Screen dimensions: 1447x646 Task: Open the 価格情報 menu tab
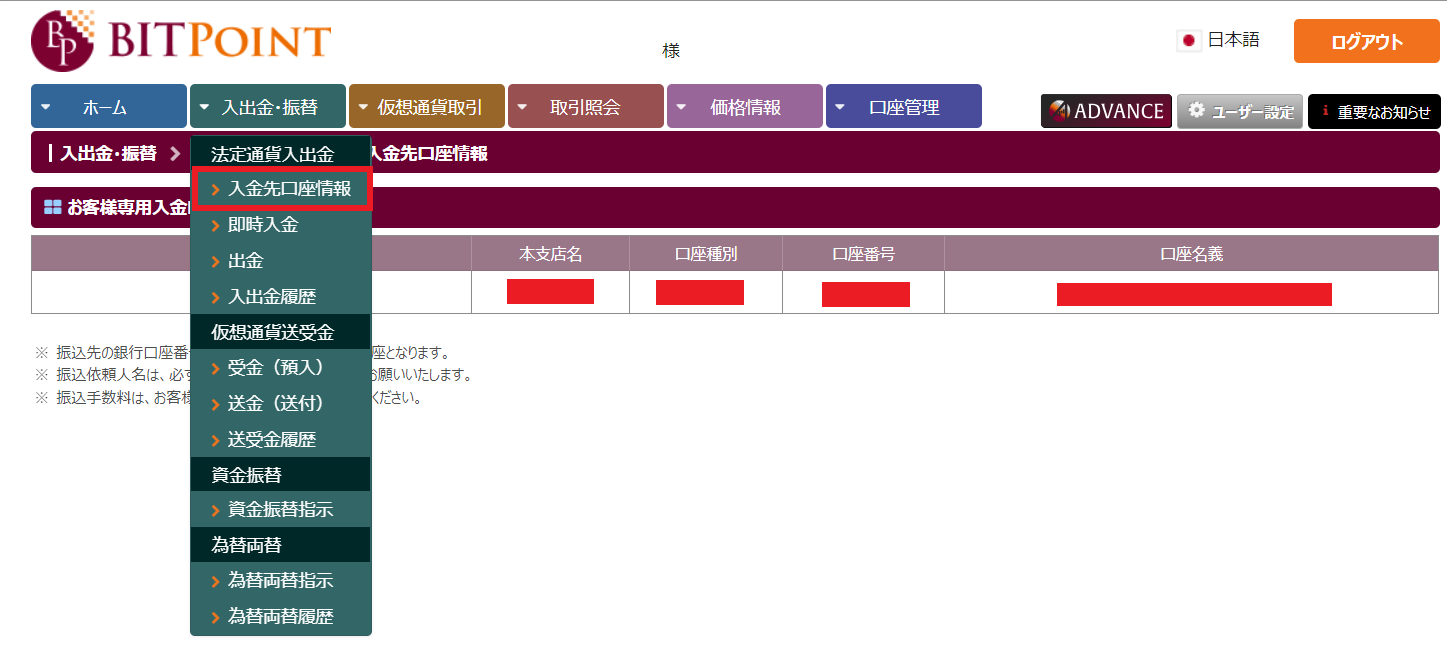745,106
